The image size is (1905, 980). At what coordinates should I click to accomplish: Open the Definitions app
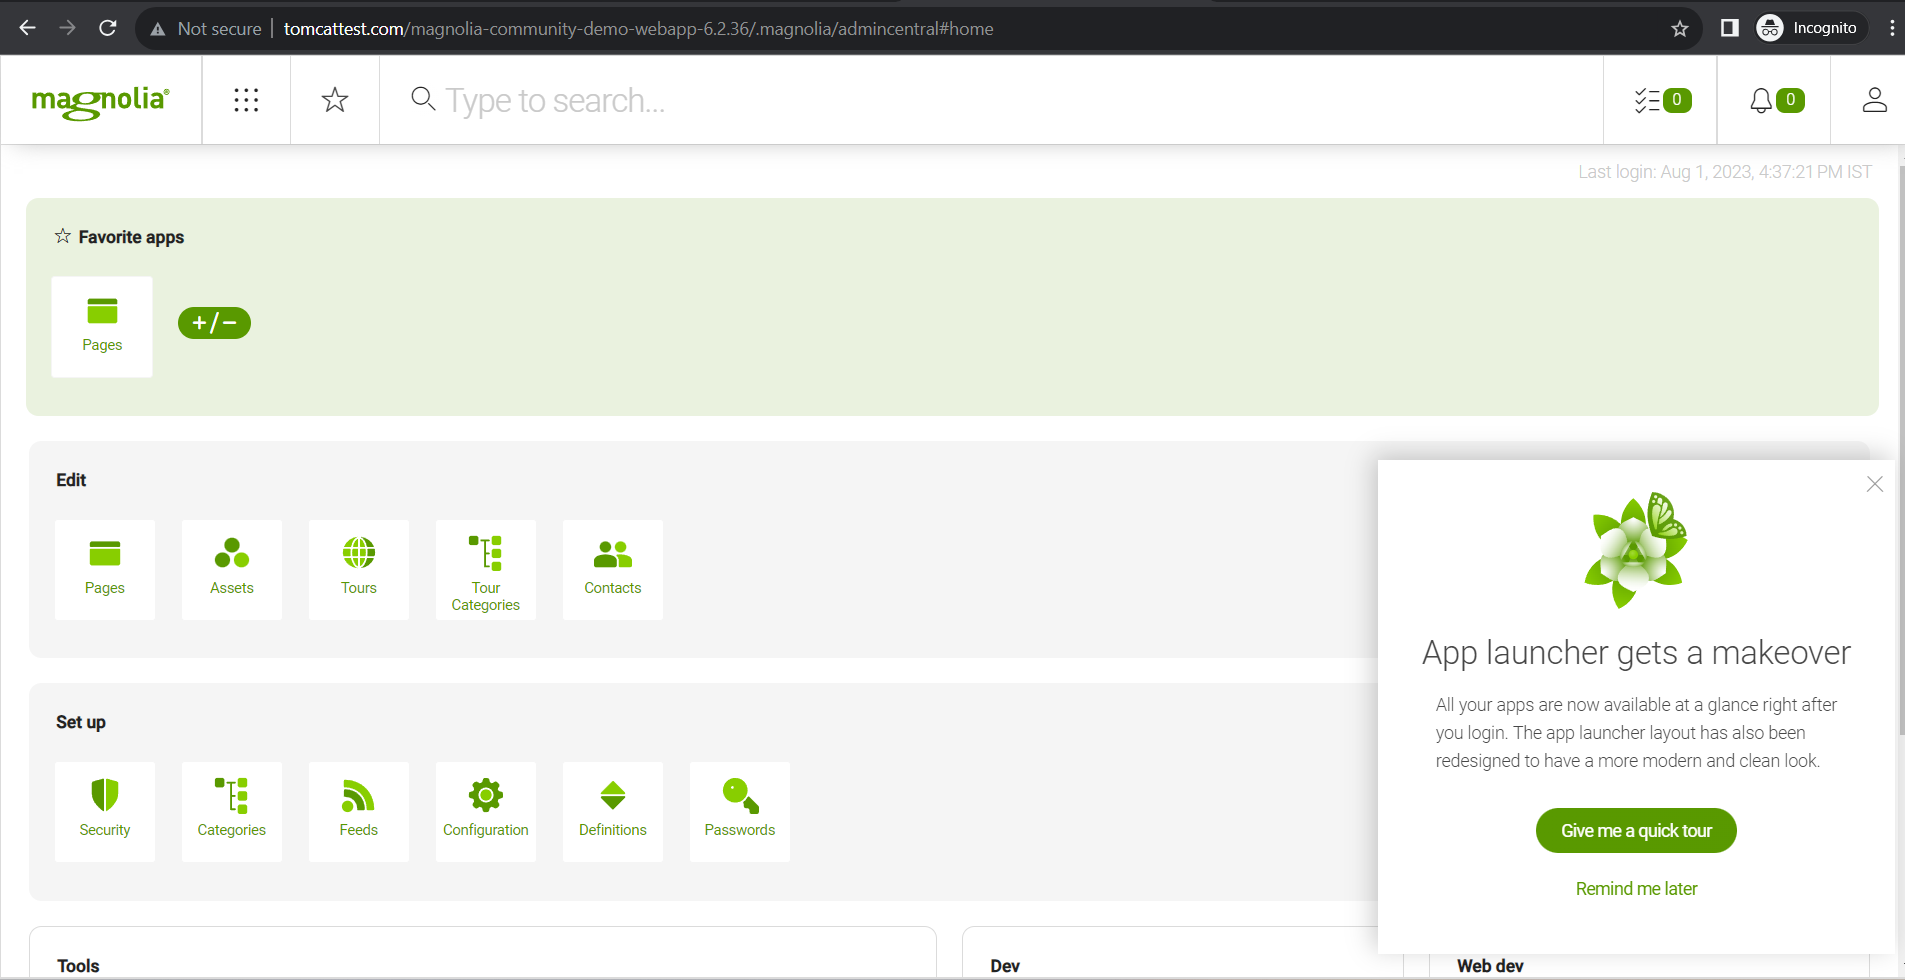[x=613, y=811]
